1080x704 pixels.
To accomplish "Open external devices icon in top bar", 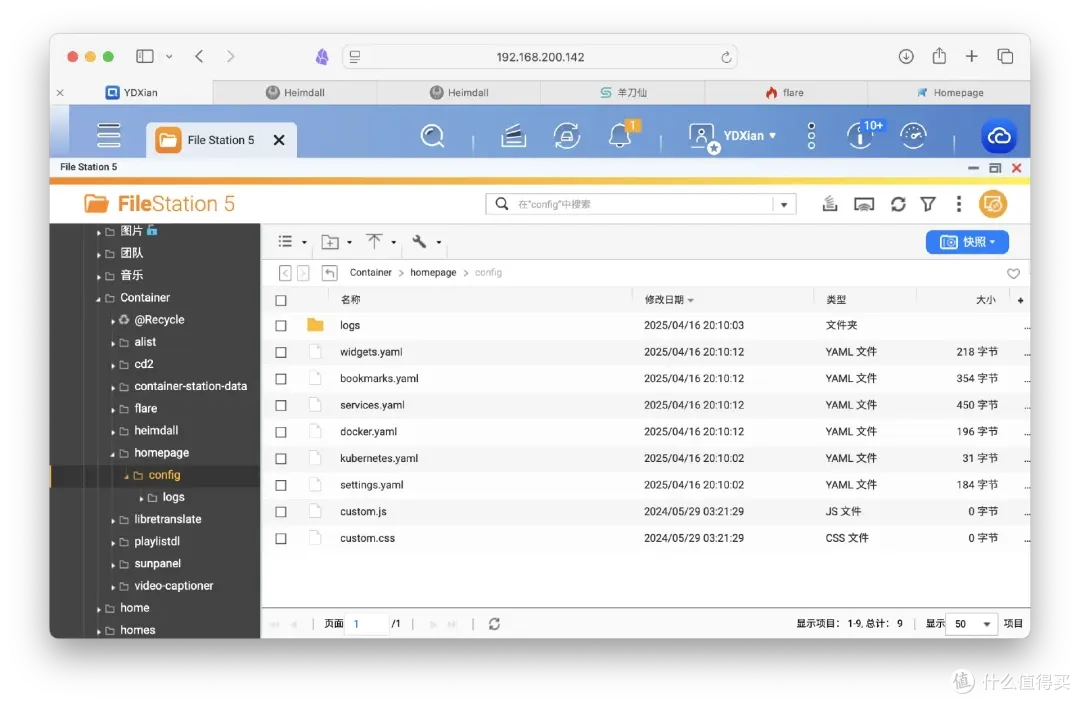I will coord(567,136).
